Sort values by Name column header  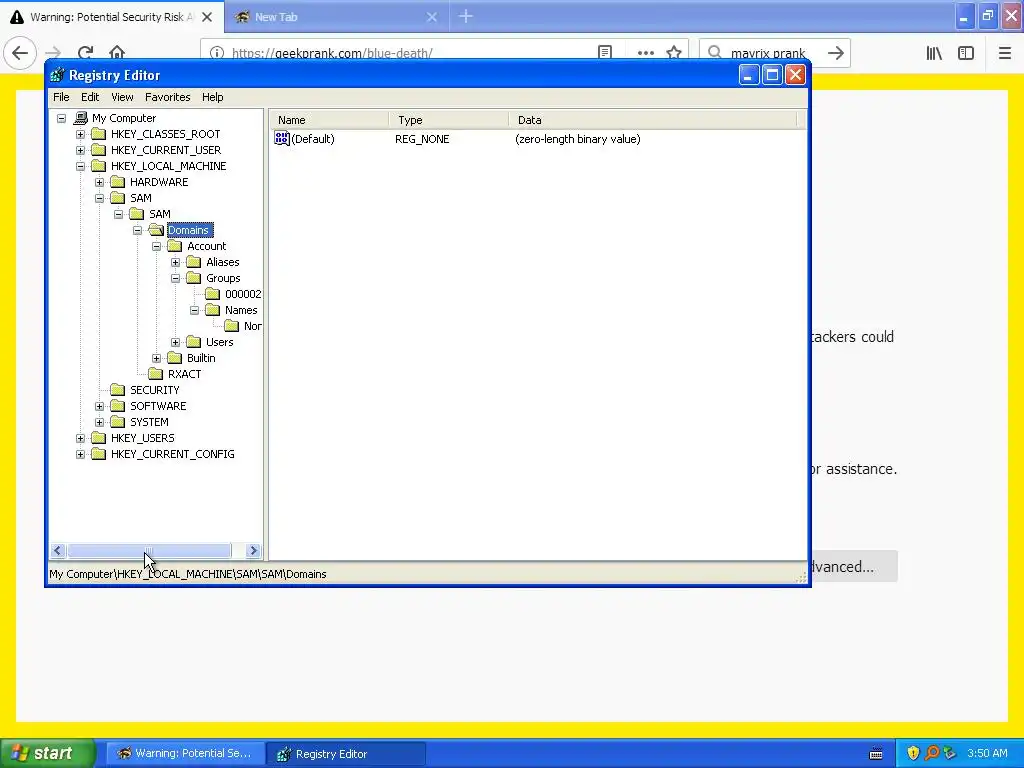pos(329,120)
